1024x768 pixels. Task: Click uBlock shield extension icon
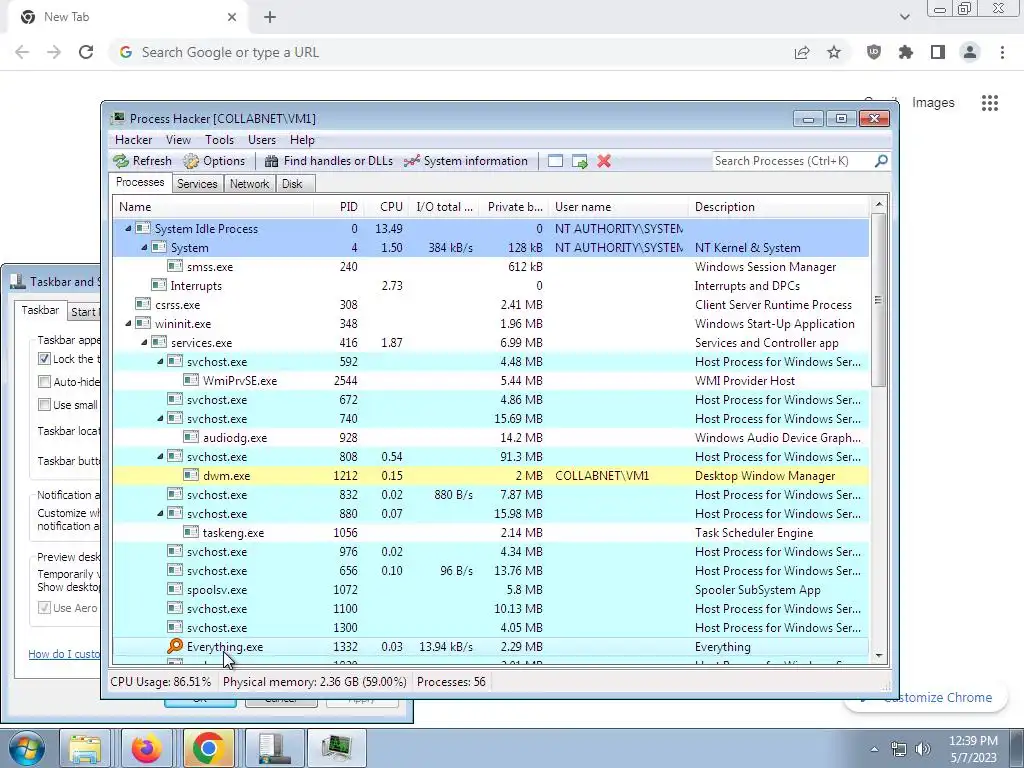coord(874,52)
